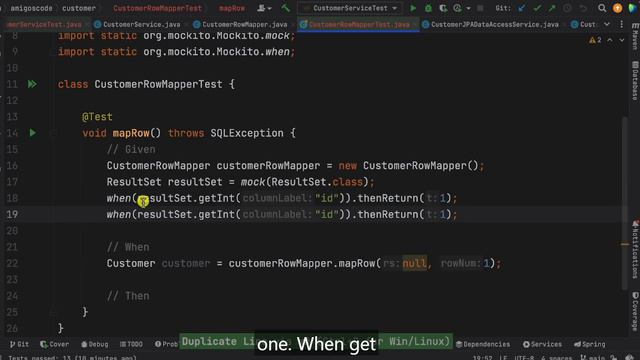
Task: Open the CustomerServiceTest run configuration dropdown
Action: (x=350, y=8)
